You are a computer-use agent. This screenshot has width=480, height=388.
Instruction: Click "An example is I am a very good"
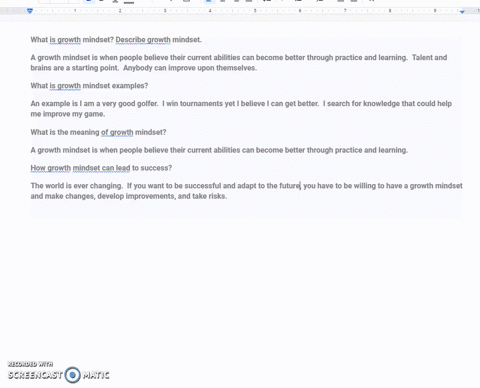coord(83,104)
